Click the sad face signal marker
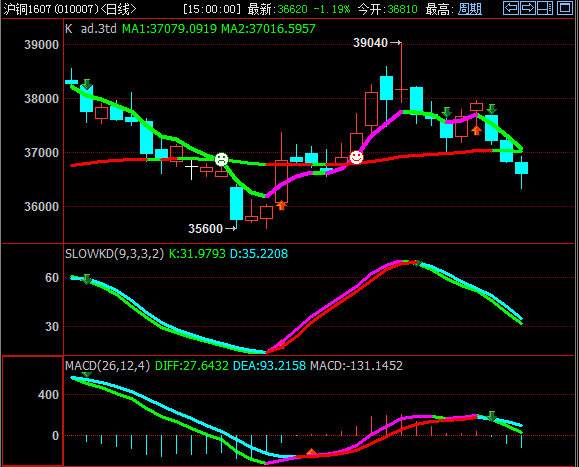The height and width of the screenshot is (467, 579). point(222,159)
